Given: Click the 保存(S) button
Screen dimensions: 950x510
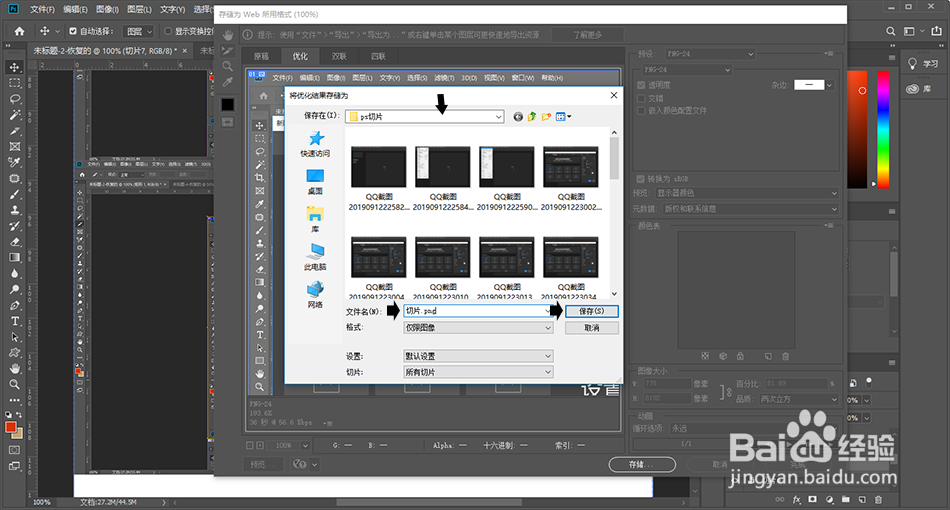Looking at the screenshot, I should [x=592, y=311].
